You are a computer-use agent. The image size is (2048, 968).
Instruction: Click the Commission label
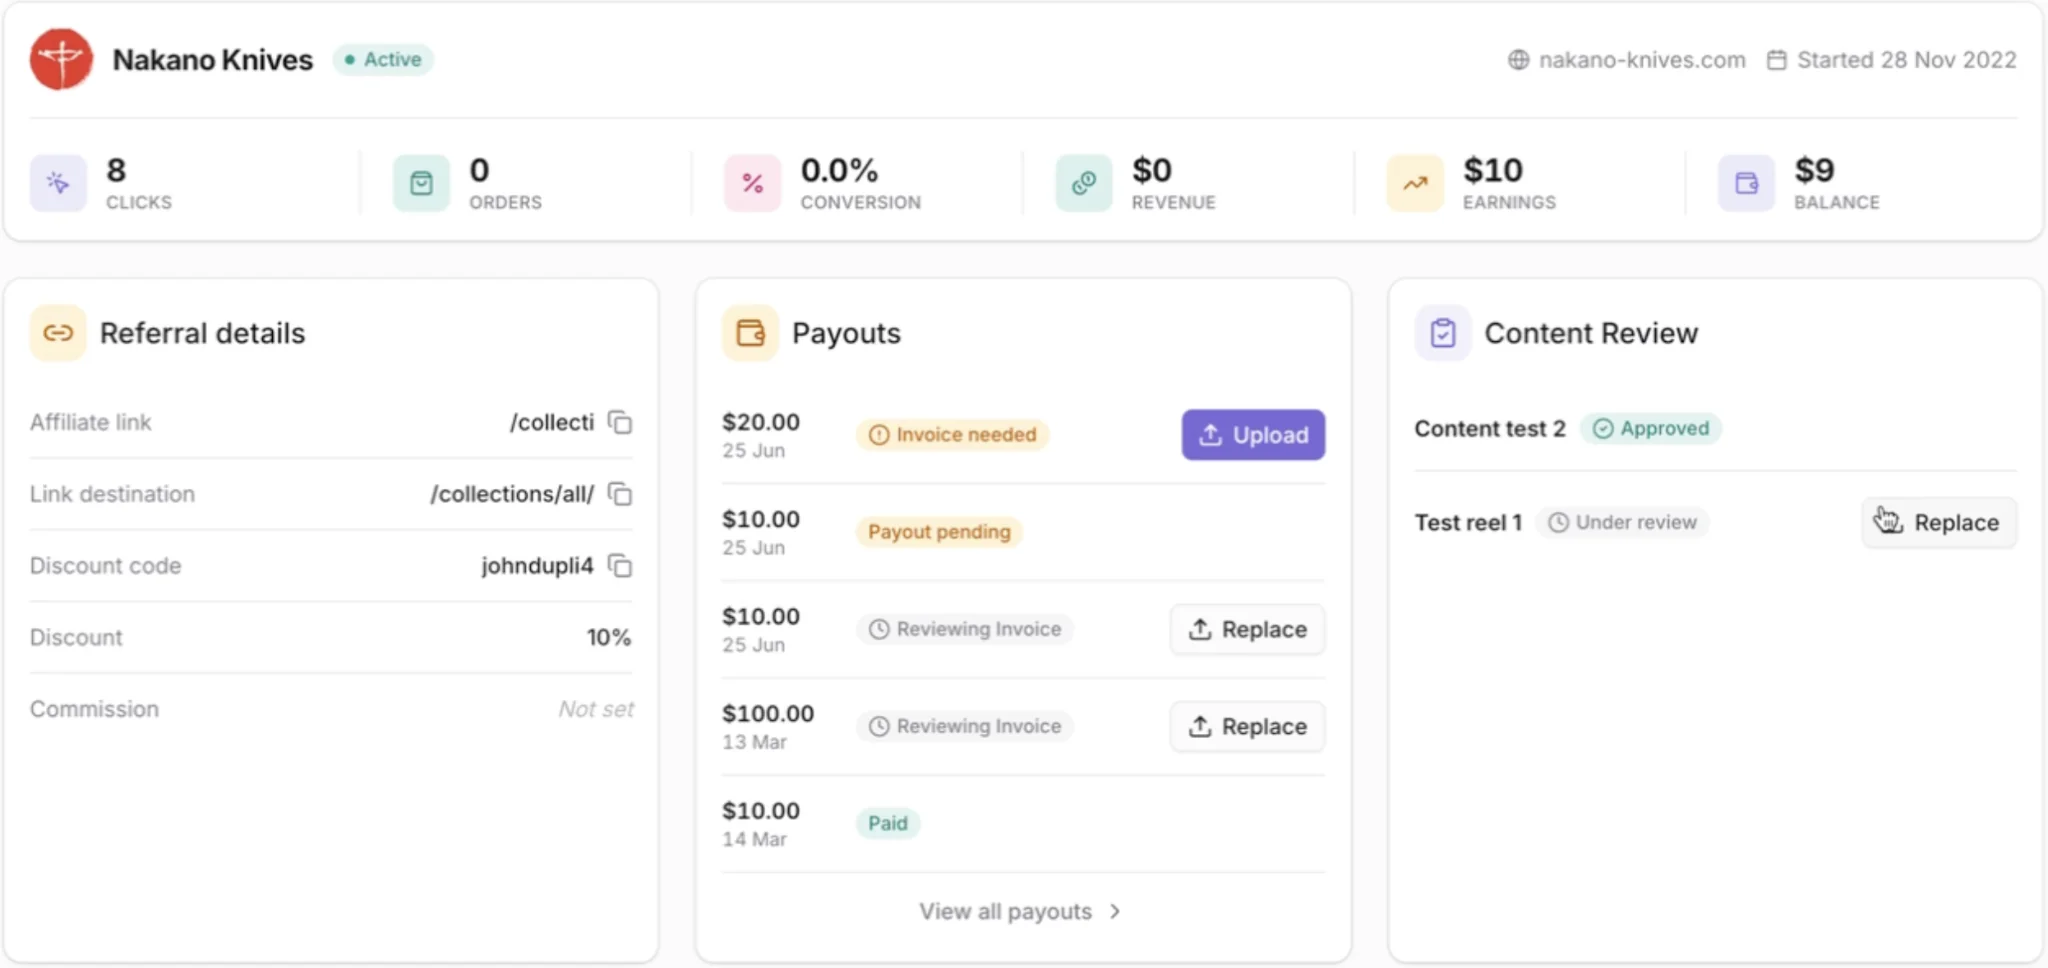click(94, 709)
